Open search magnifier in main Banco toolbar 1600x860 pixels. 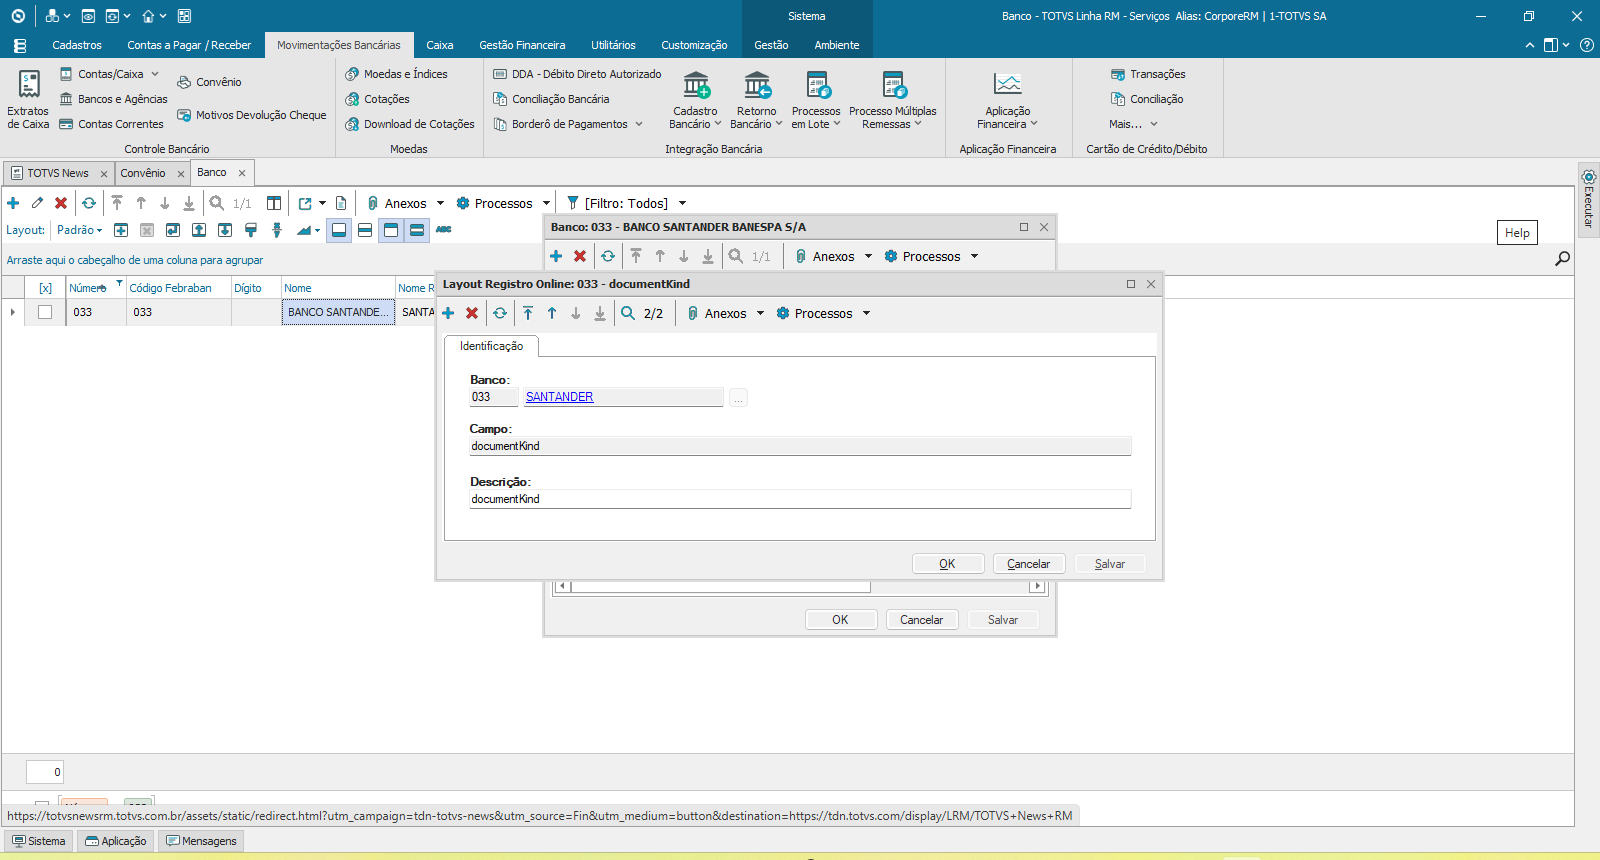click(x=217, y=203)
